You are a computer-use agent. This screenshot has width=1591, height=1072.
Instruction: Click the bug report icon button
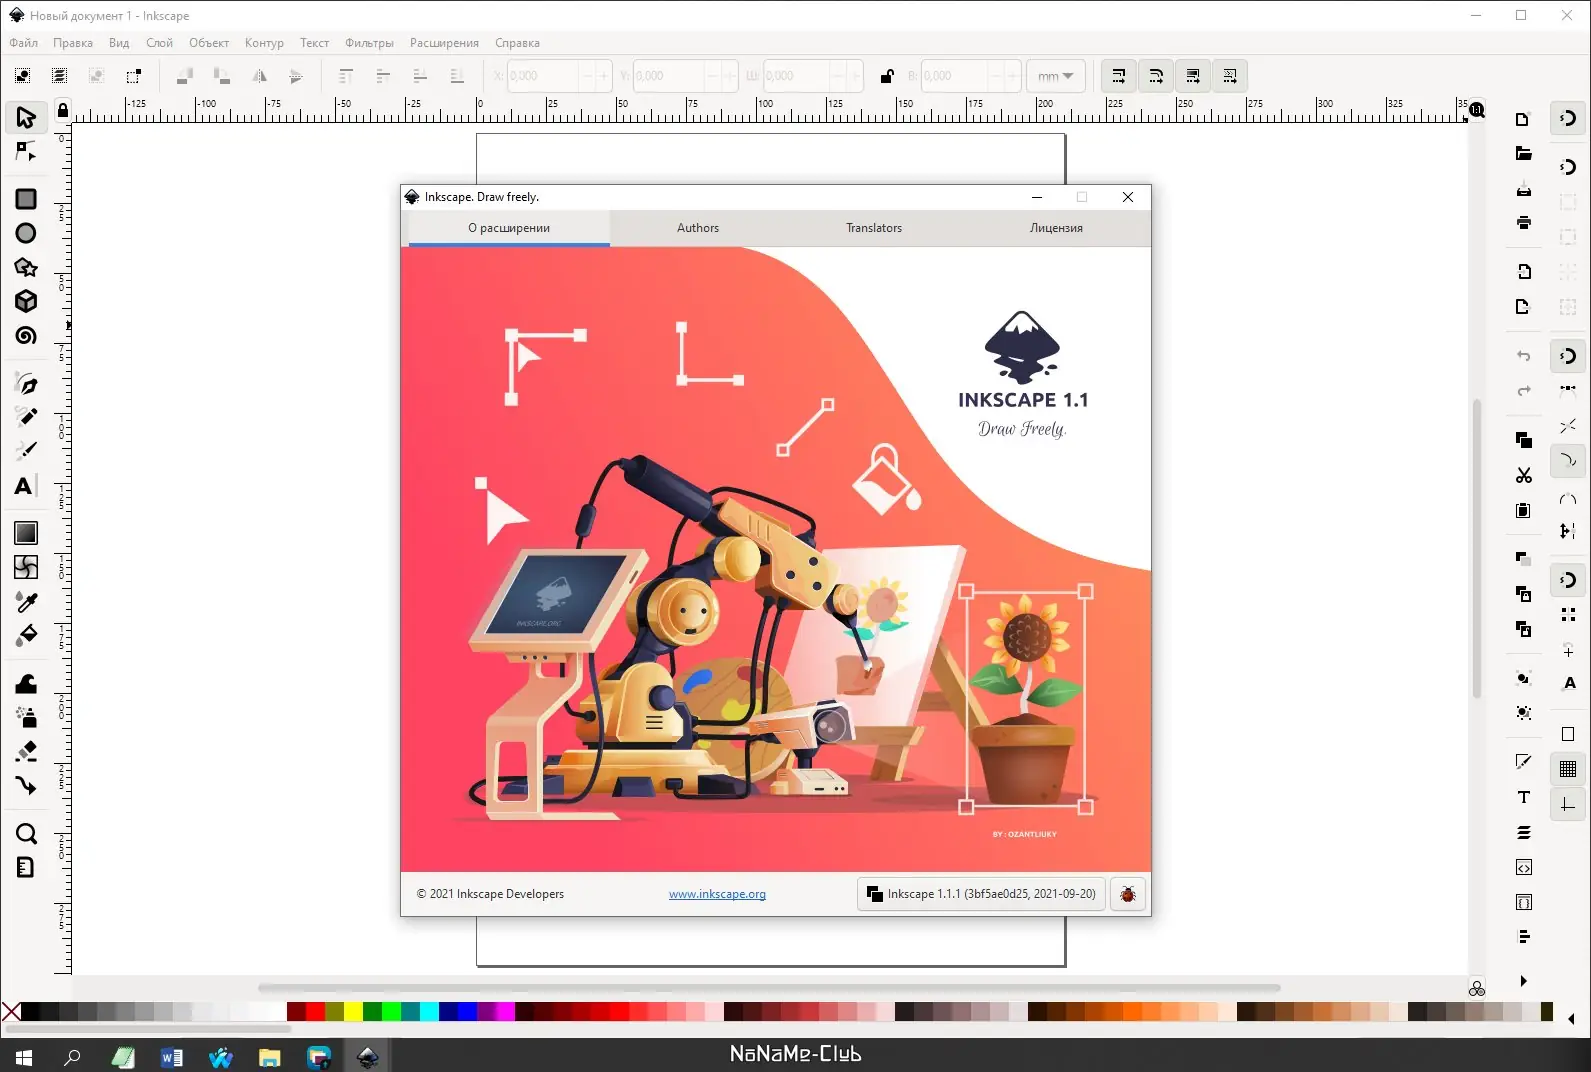click(x=1128, y=894)
